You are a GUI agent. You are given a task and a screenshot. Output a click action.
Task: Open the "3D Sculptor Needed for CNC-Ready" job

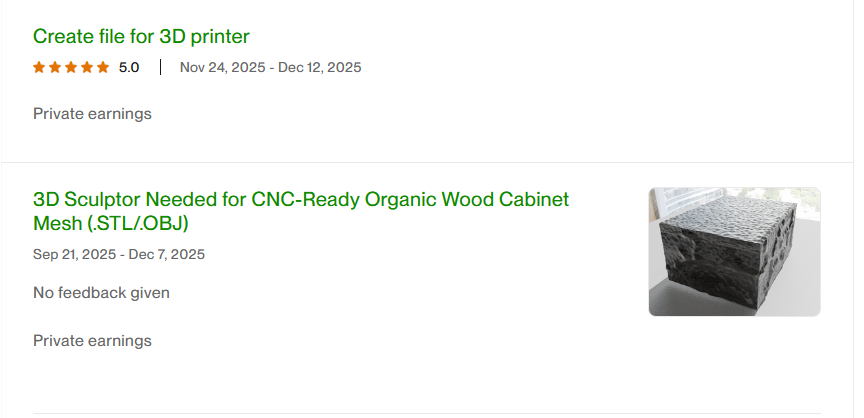[300, 199]
